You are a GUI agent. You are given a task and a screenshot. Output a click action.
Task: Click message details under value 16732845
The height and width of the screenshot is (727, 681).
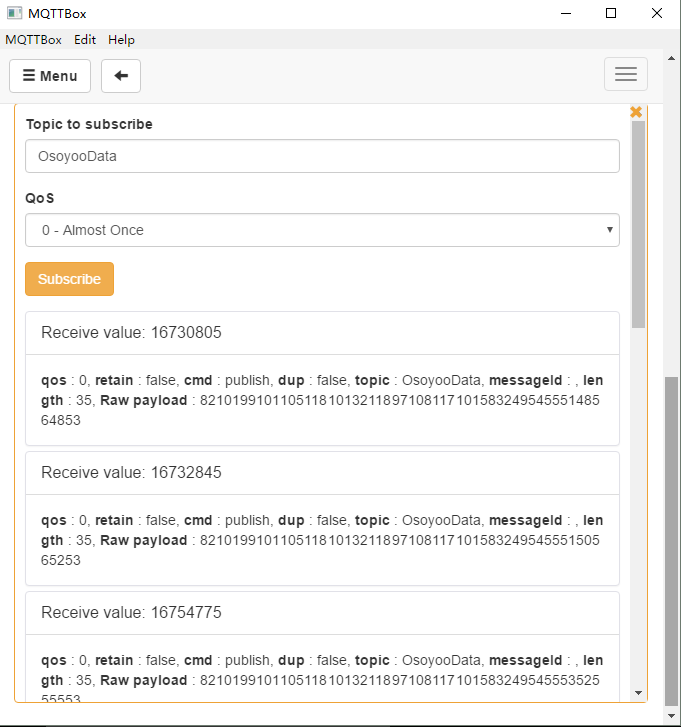[322, 540]
